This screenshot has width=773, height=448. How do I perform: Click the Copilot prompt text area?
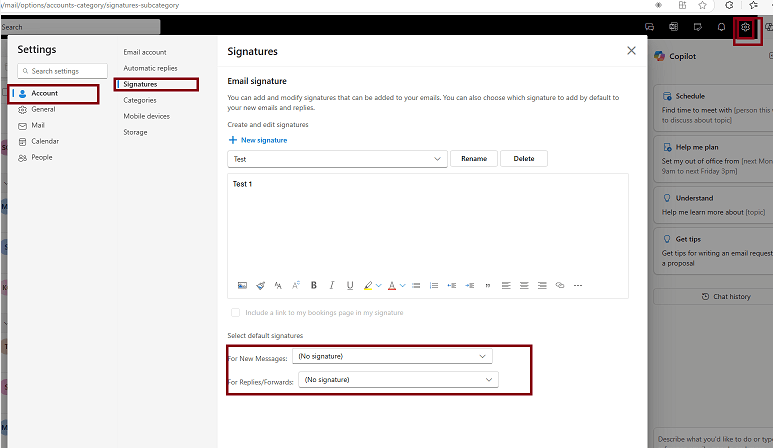tap(713, 439)
